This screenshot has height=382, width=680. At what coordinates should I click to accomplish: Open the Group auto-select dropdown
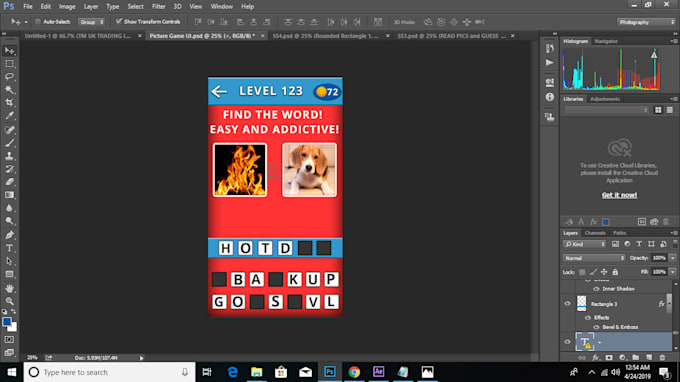(92, 22)
